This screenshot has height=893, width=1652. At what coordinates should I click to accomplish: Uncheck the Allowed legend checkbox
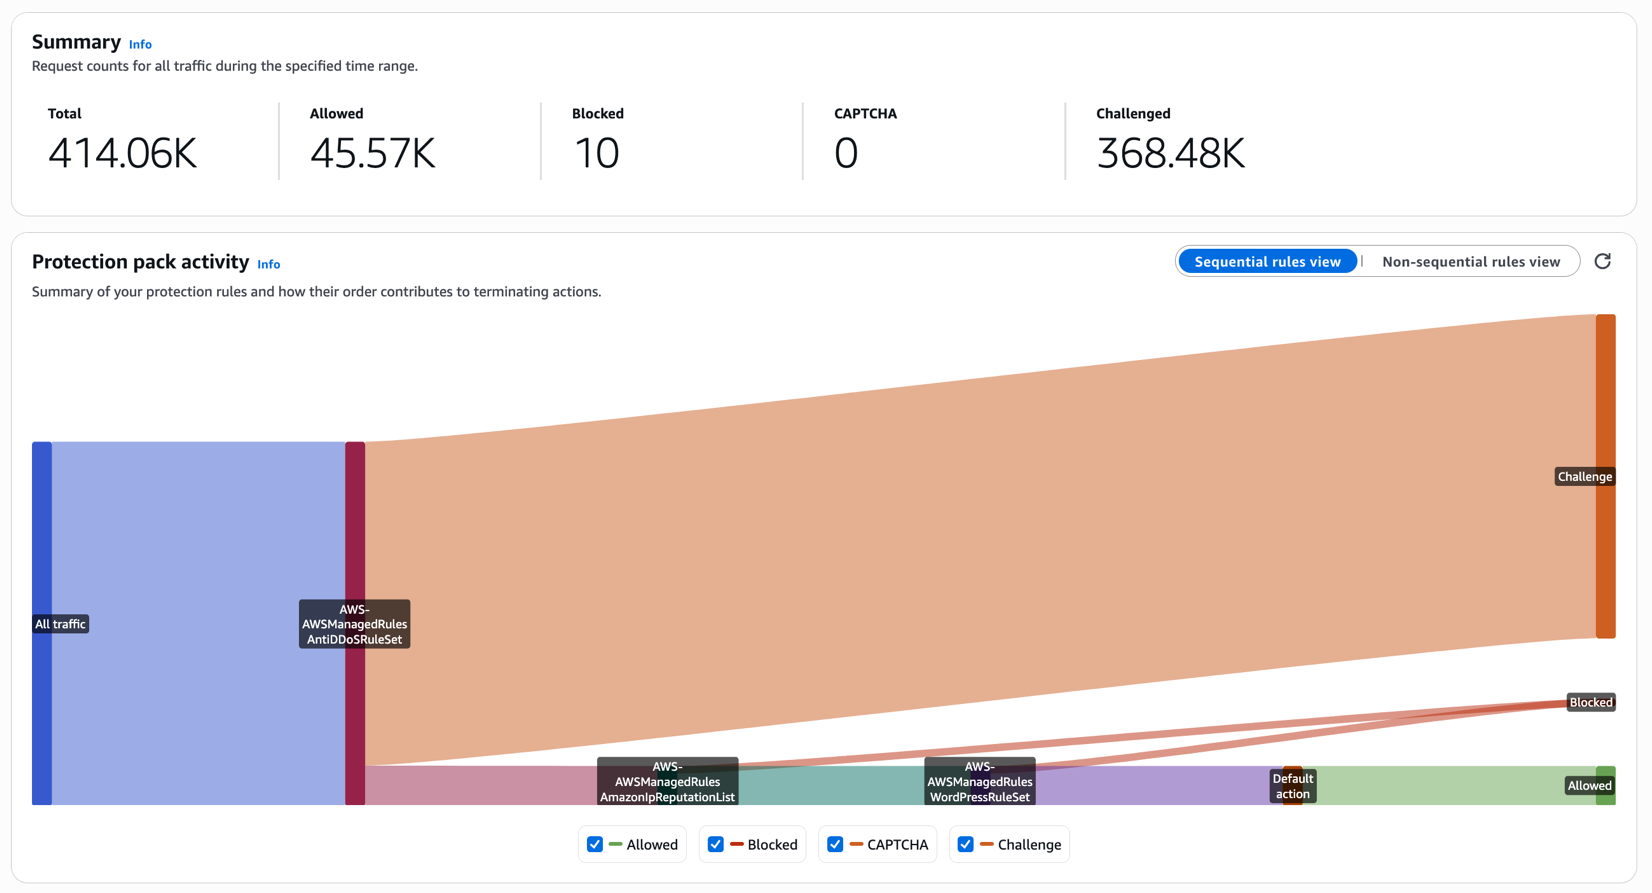pos(595,844)
